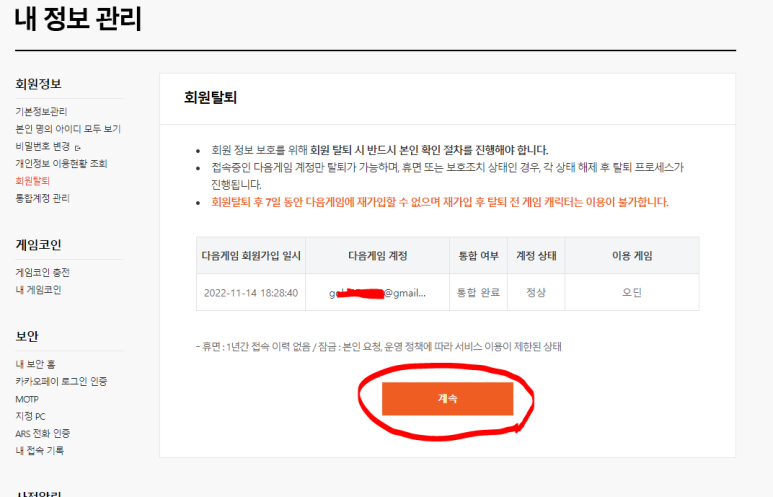Open the 게임코인 충전 link
The image size is (773, 497).
[42, 272]
